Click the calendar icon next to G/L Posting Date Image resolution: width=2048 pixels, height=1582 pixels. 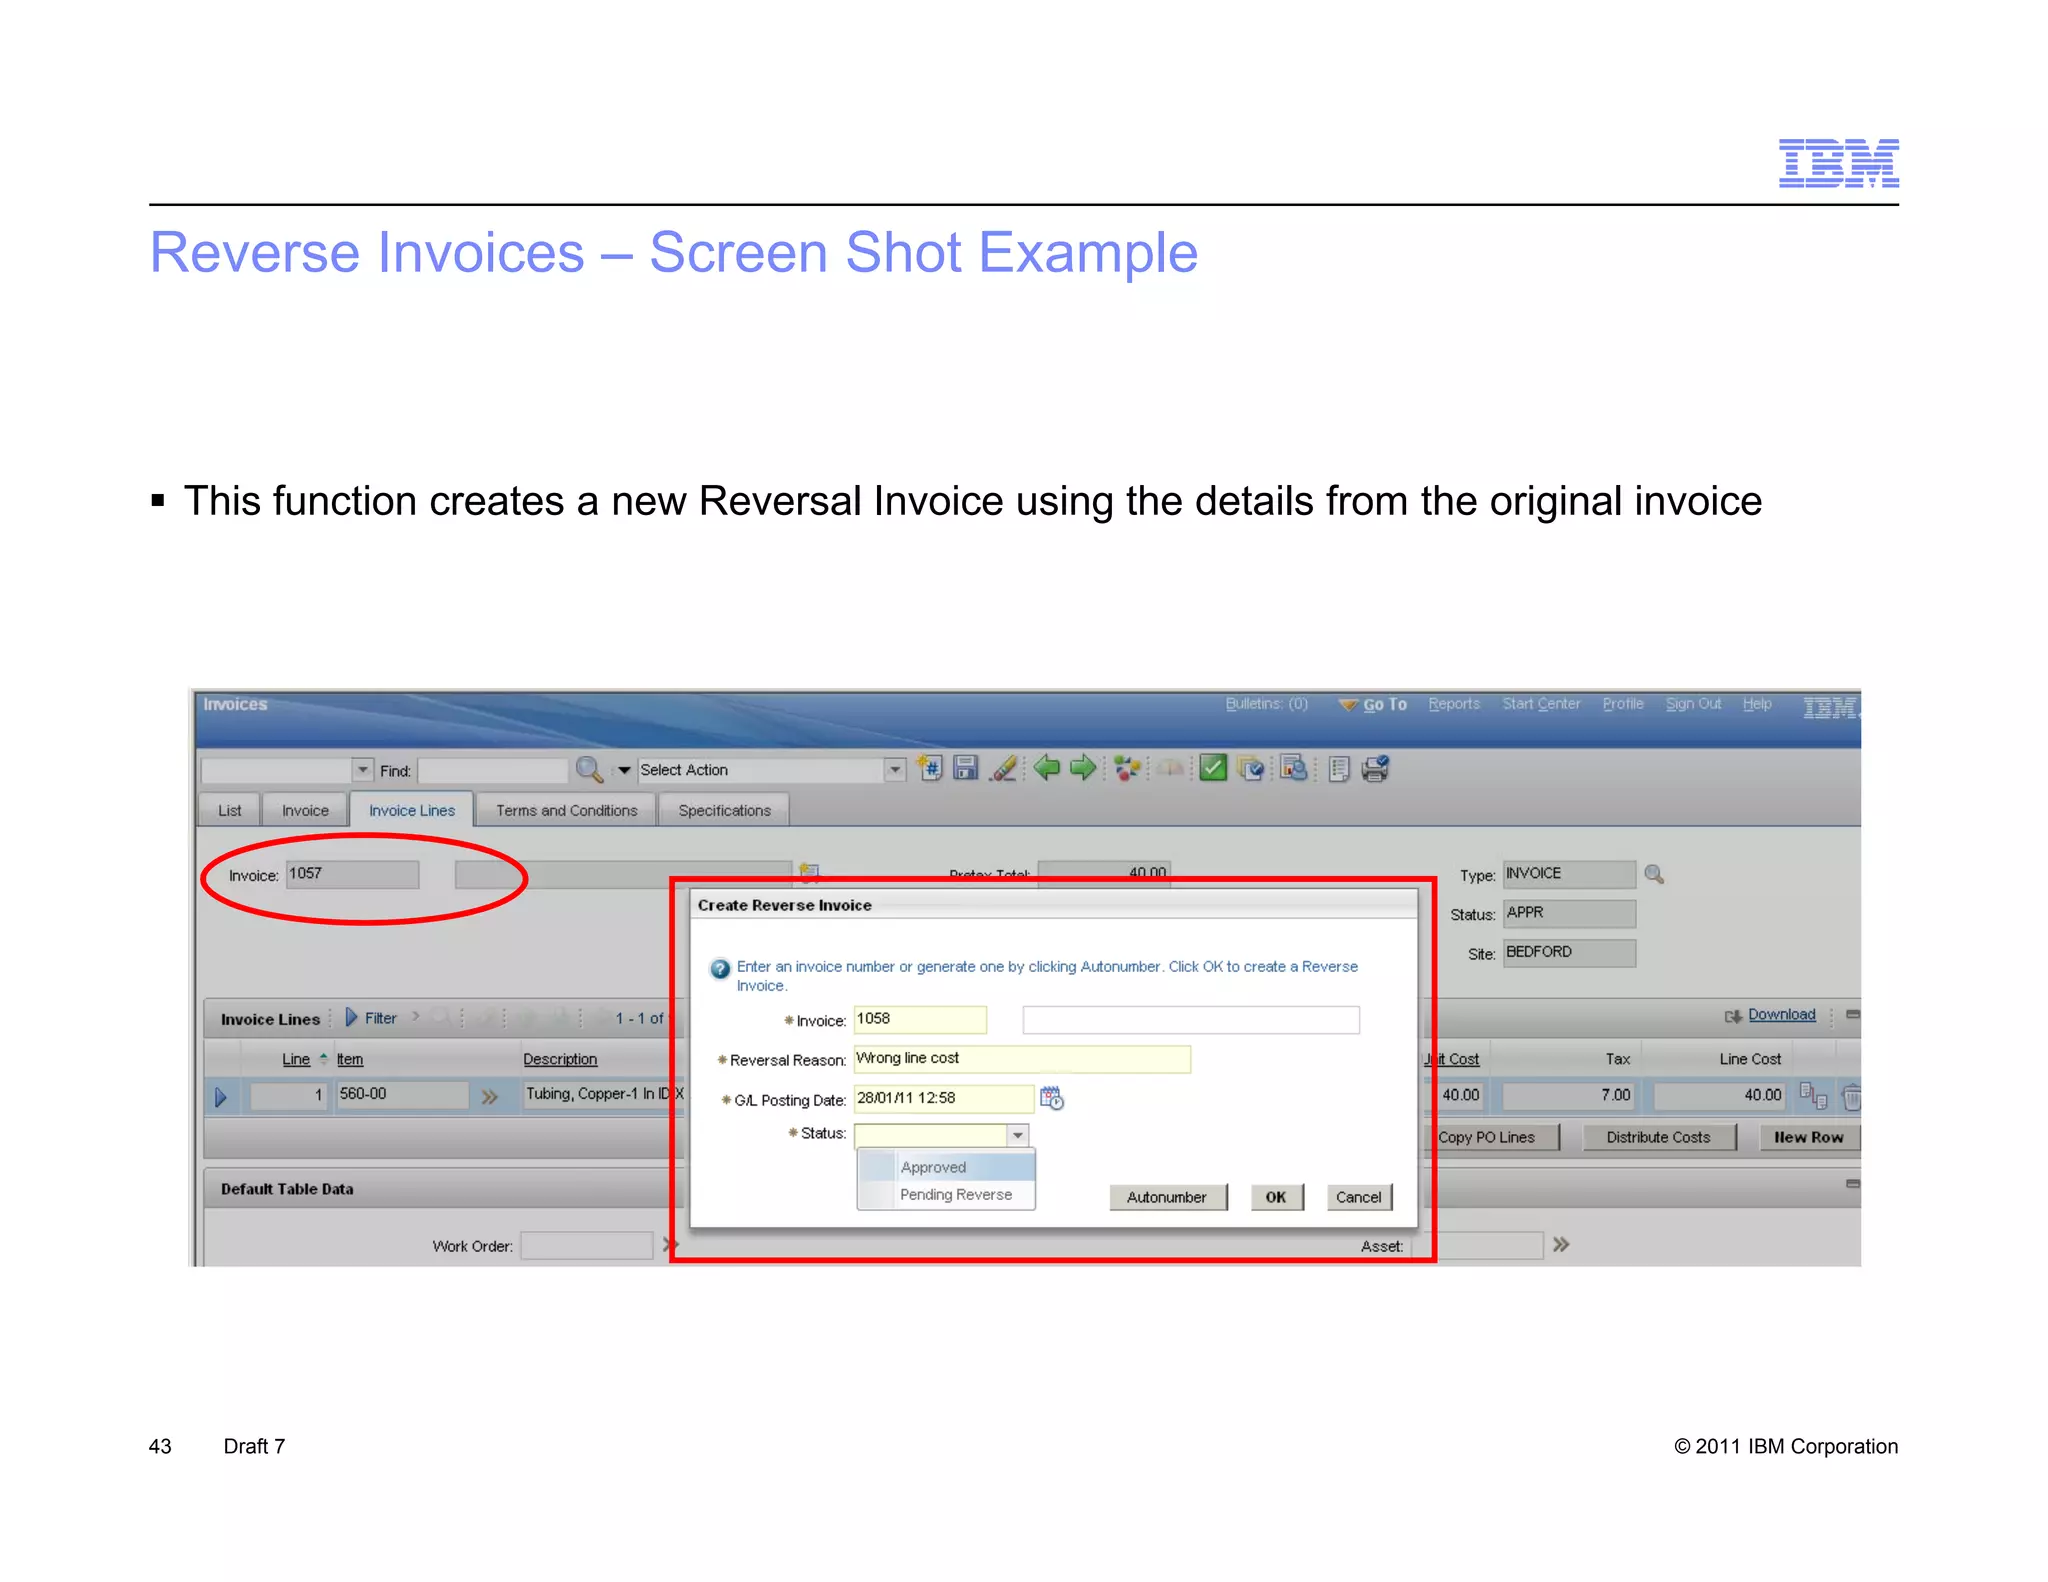(x=1052, y=1098)
